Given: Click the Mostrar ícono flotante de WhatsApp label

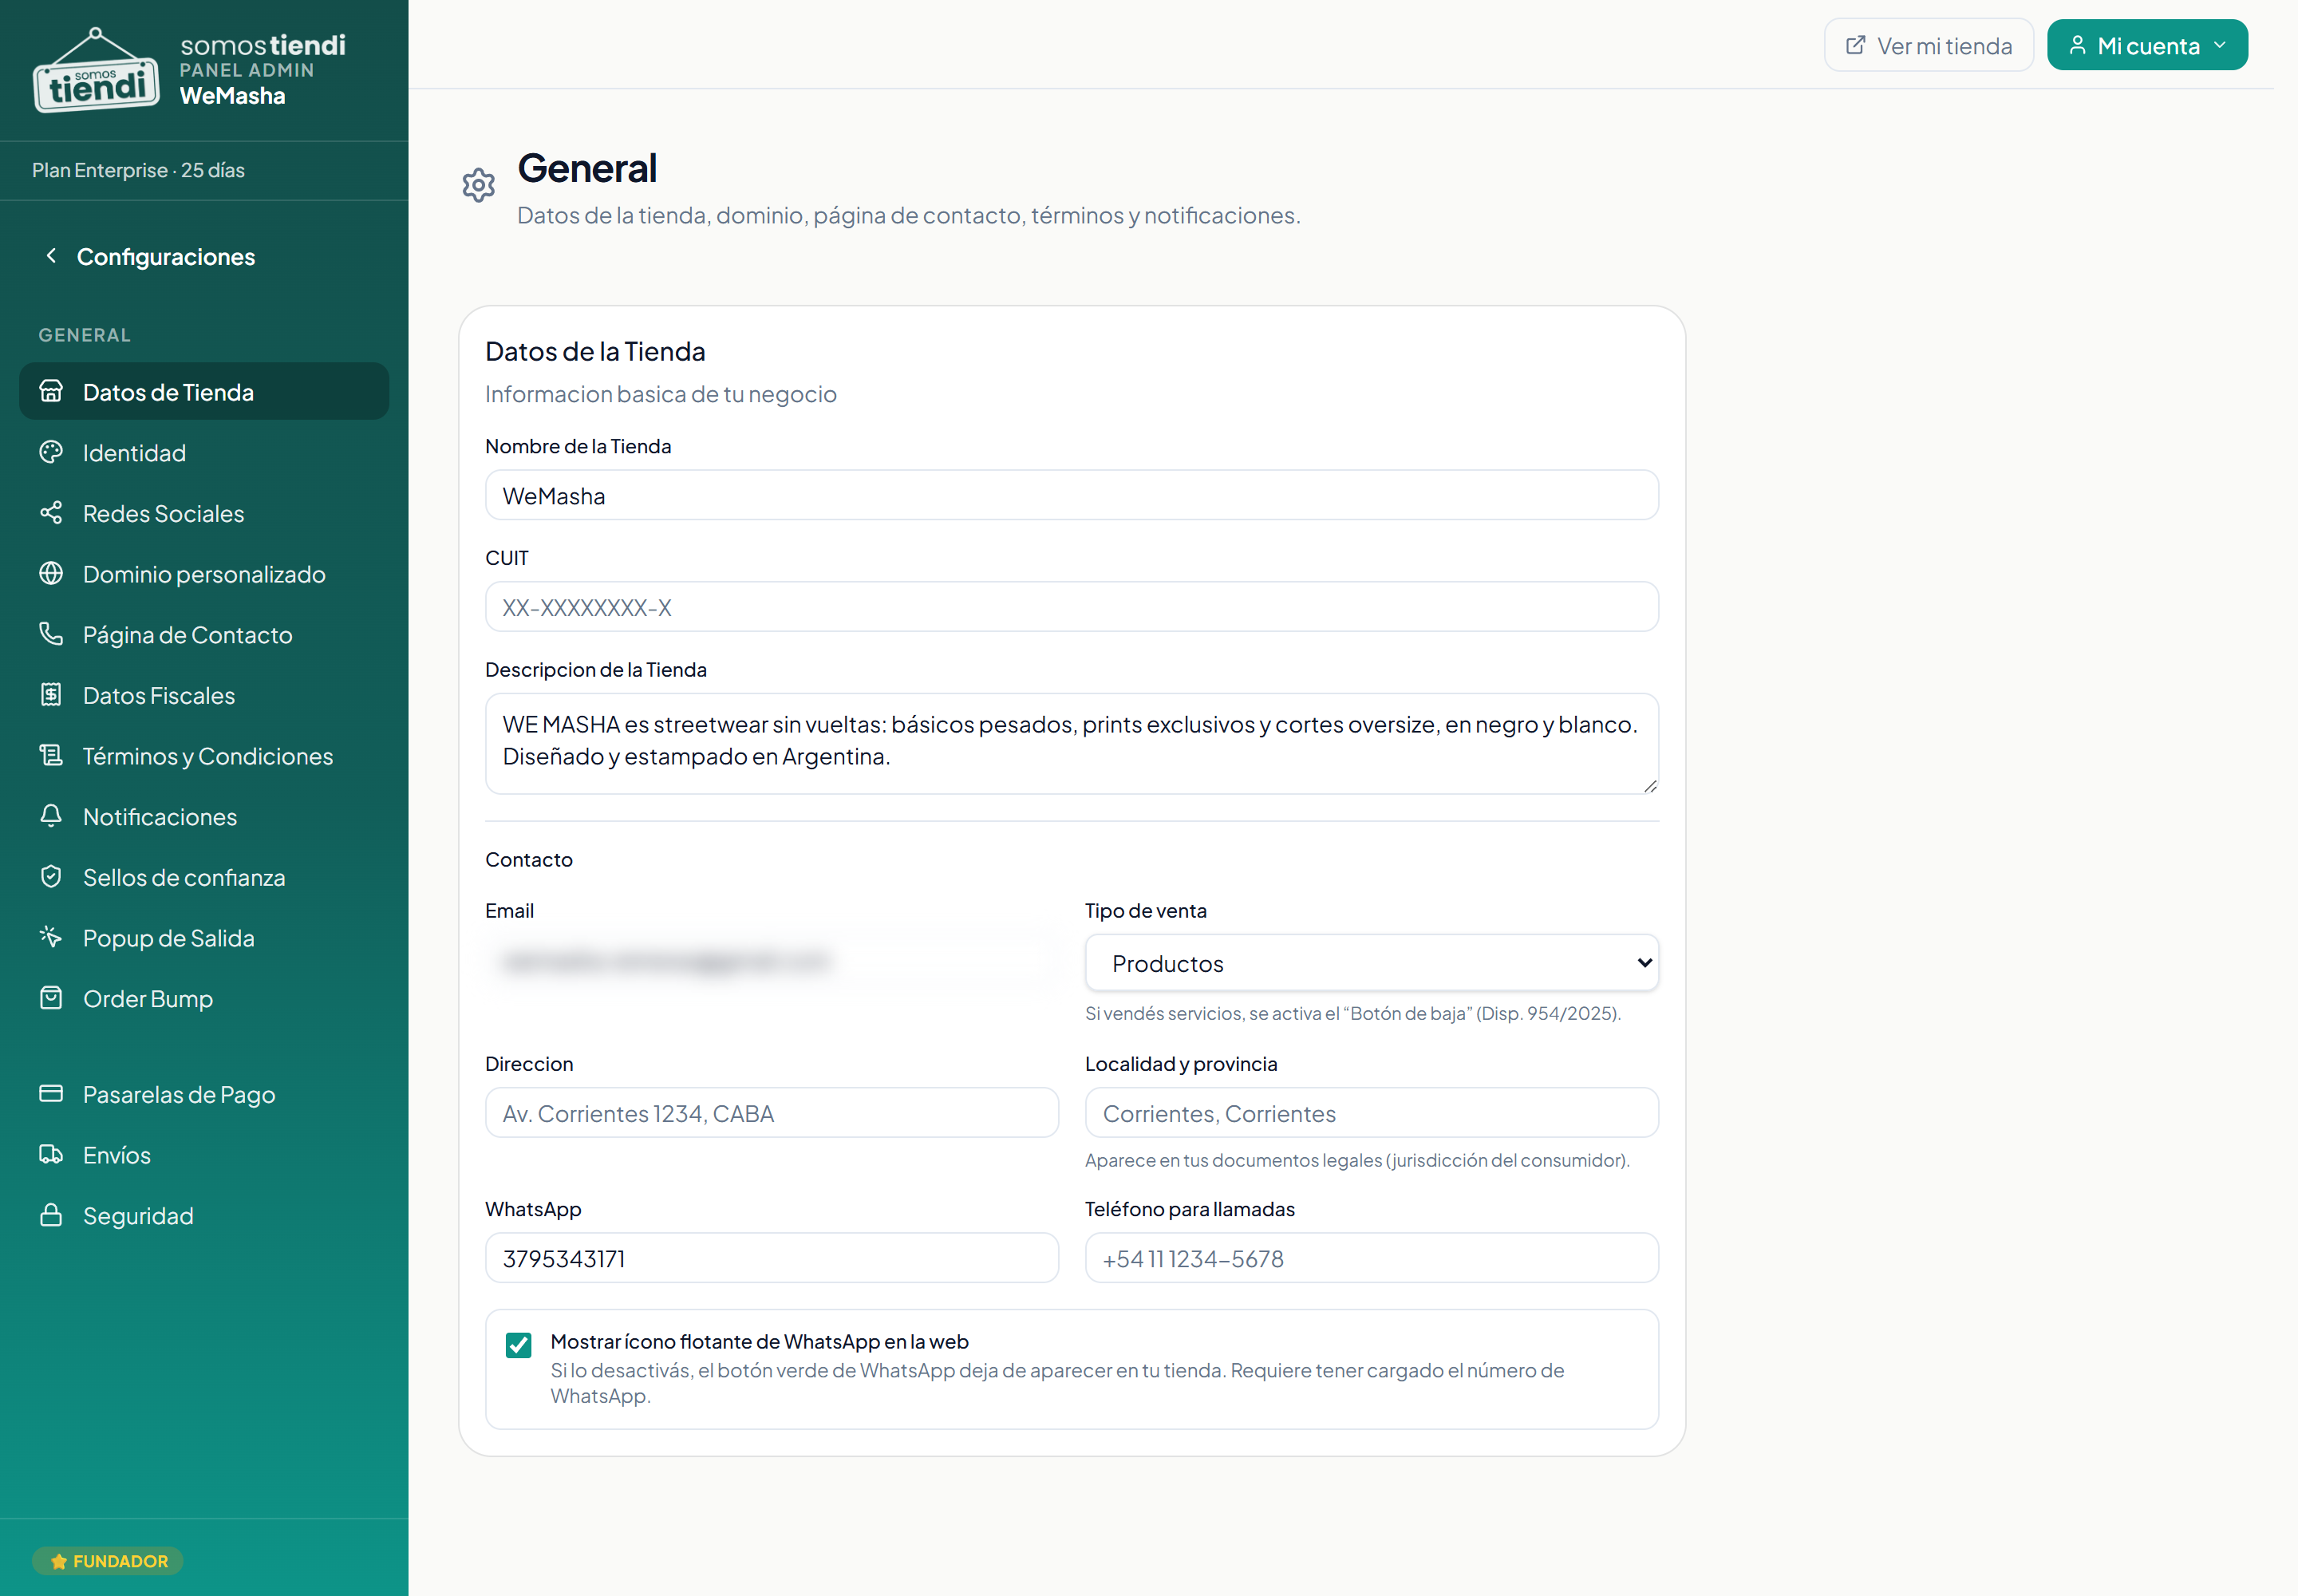Looking at the screenshot, I should point(759,1341).
